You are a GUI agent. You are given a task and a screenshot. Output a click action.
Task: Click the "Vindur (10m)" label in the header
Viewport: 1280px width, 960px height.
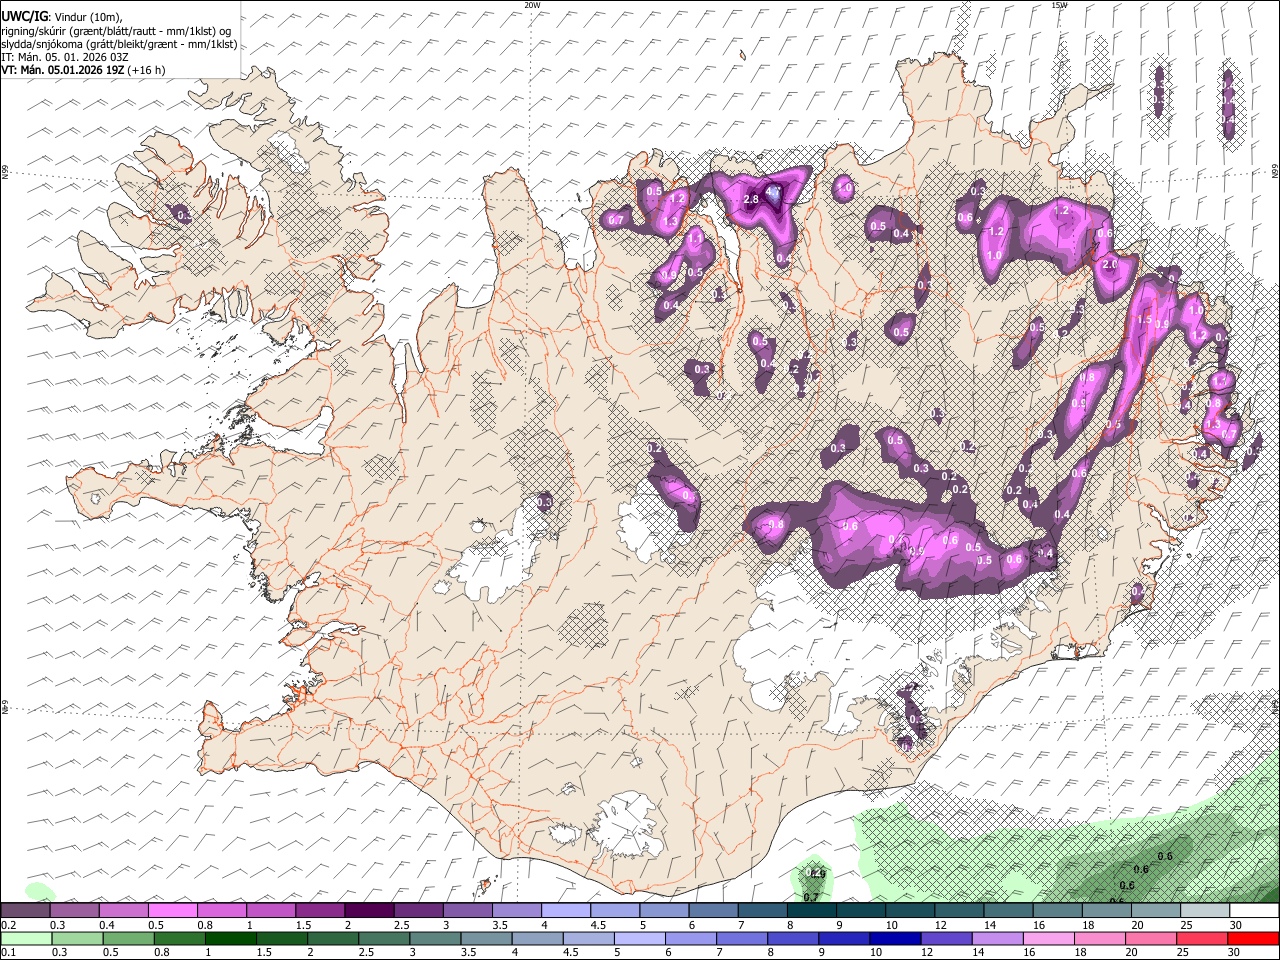(x=87, y=17)
